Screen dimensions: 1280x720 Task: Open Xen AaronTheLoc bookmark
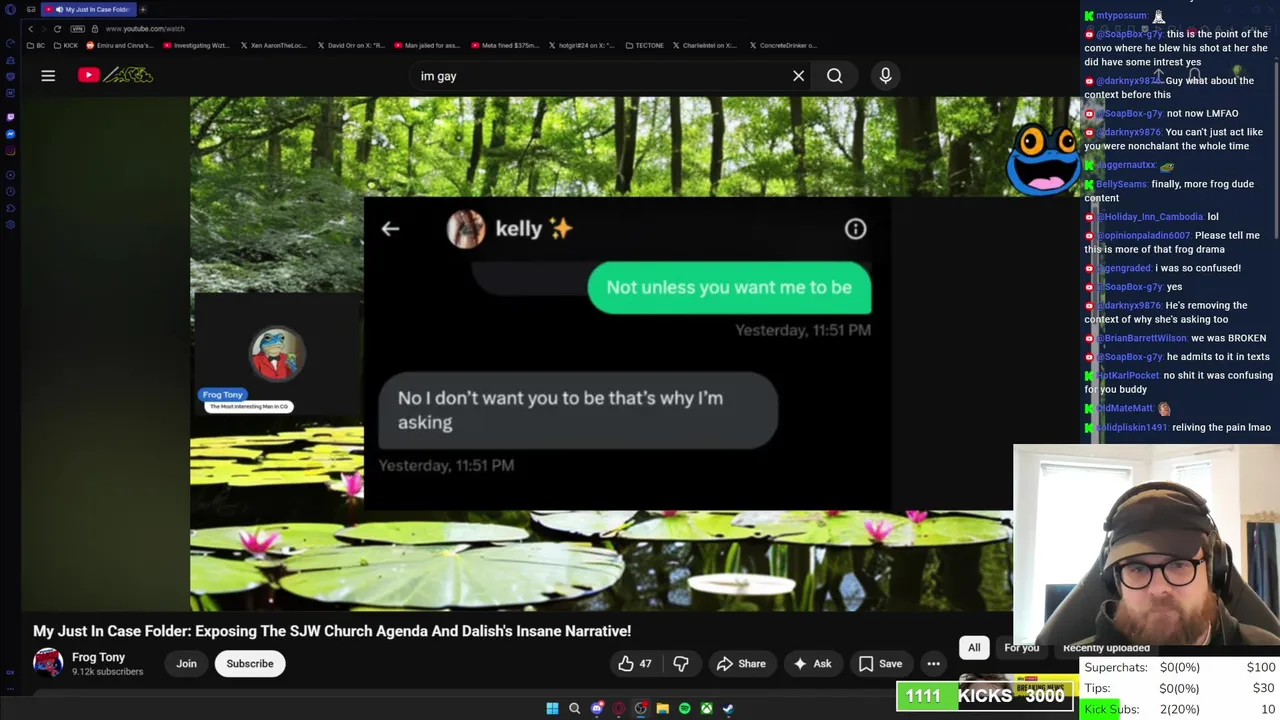273,45
